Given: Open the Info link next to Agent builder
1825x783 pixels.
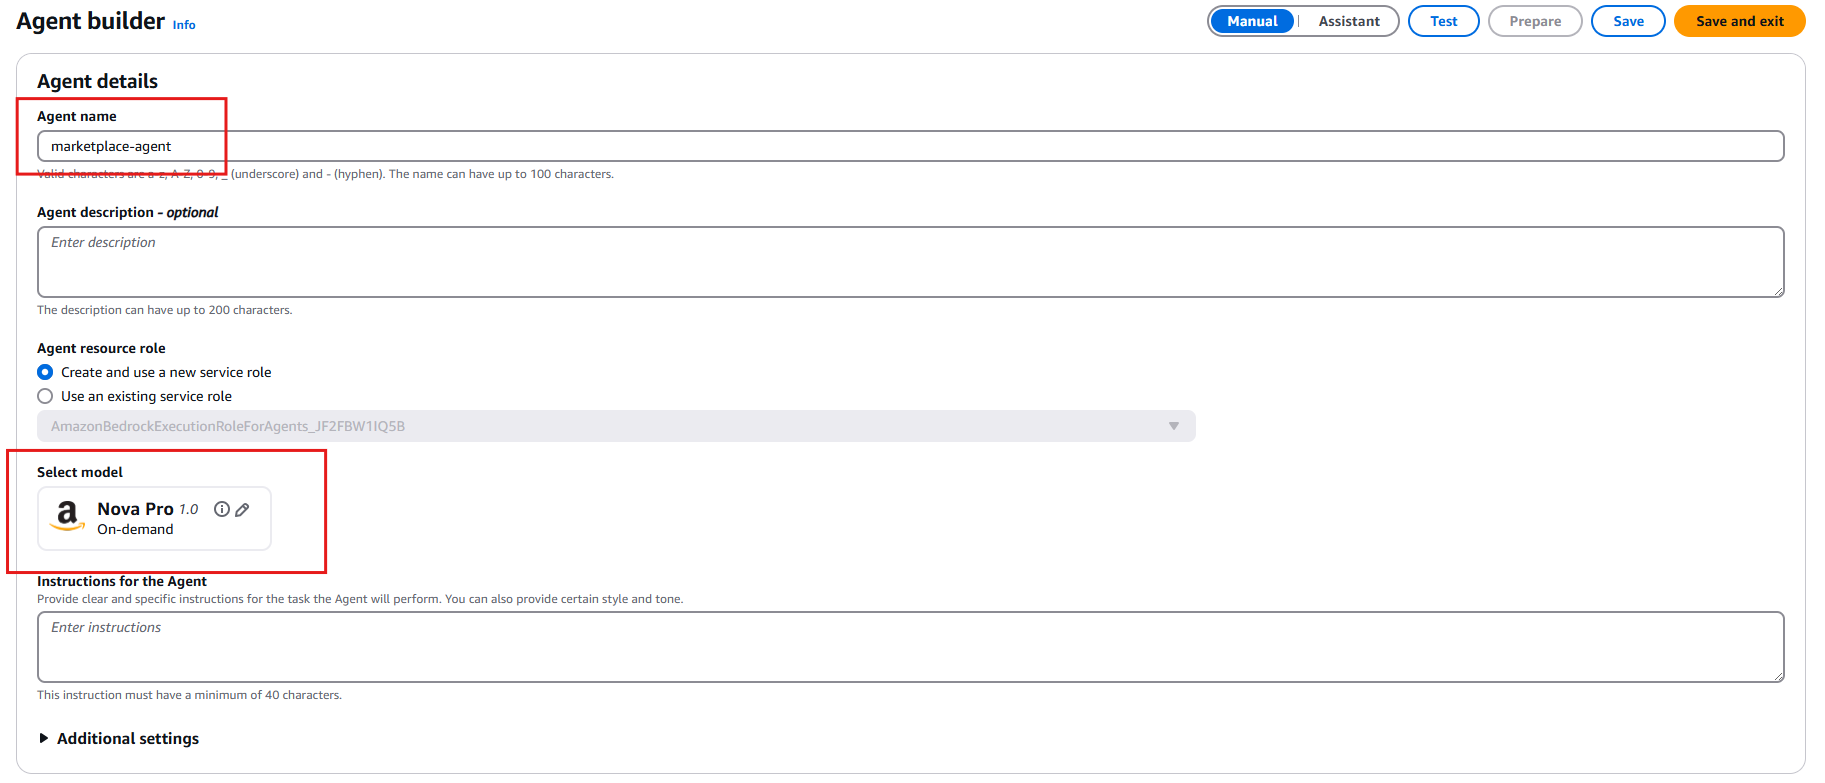Looking at the screenshot, I should click(184, 25).
